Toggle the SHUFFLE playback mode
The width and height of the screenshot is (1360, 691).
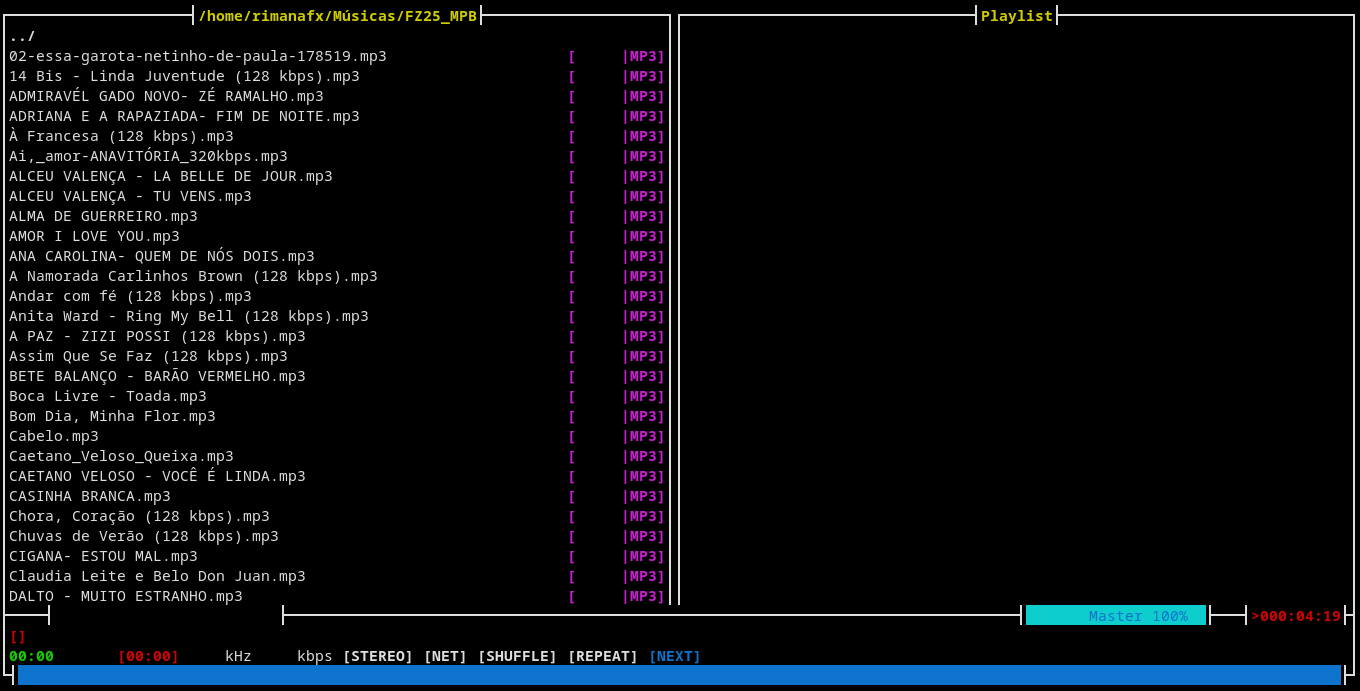coord(517,656)
